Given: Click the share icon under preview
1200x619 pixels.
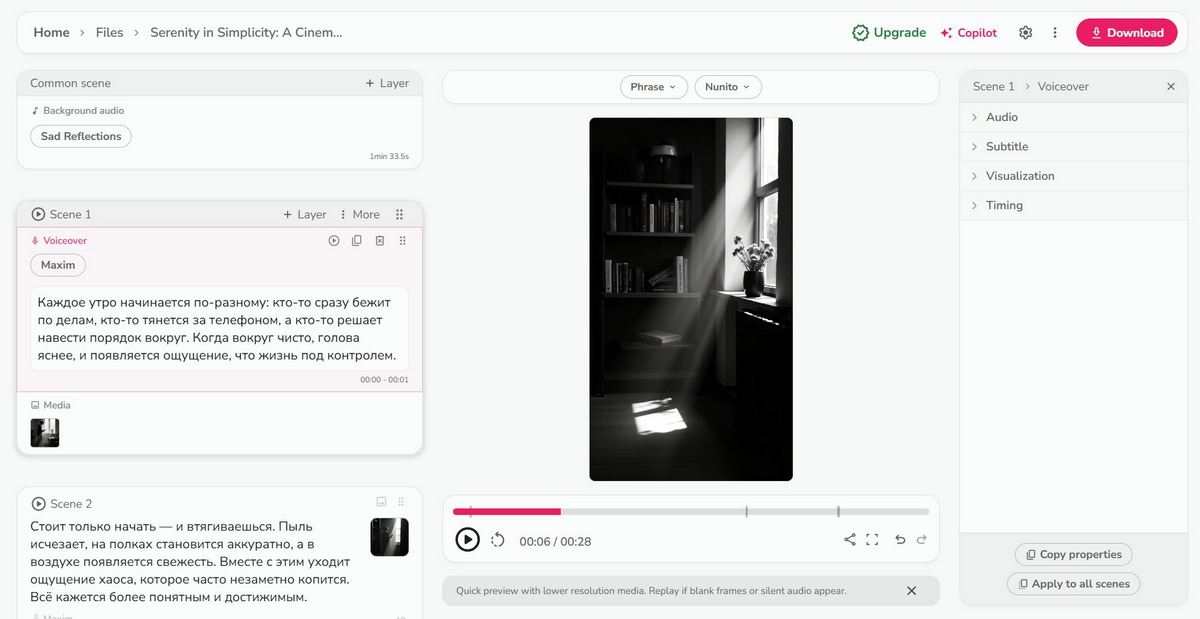Looking at the screenshot, I should (x=849, y=540).
